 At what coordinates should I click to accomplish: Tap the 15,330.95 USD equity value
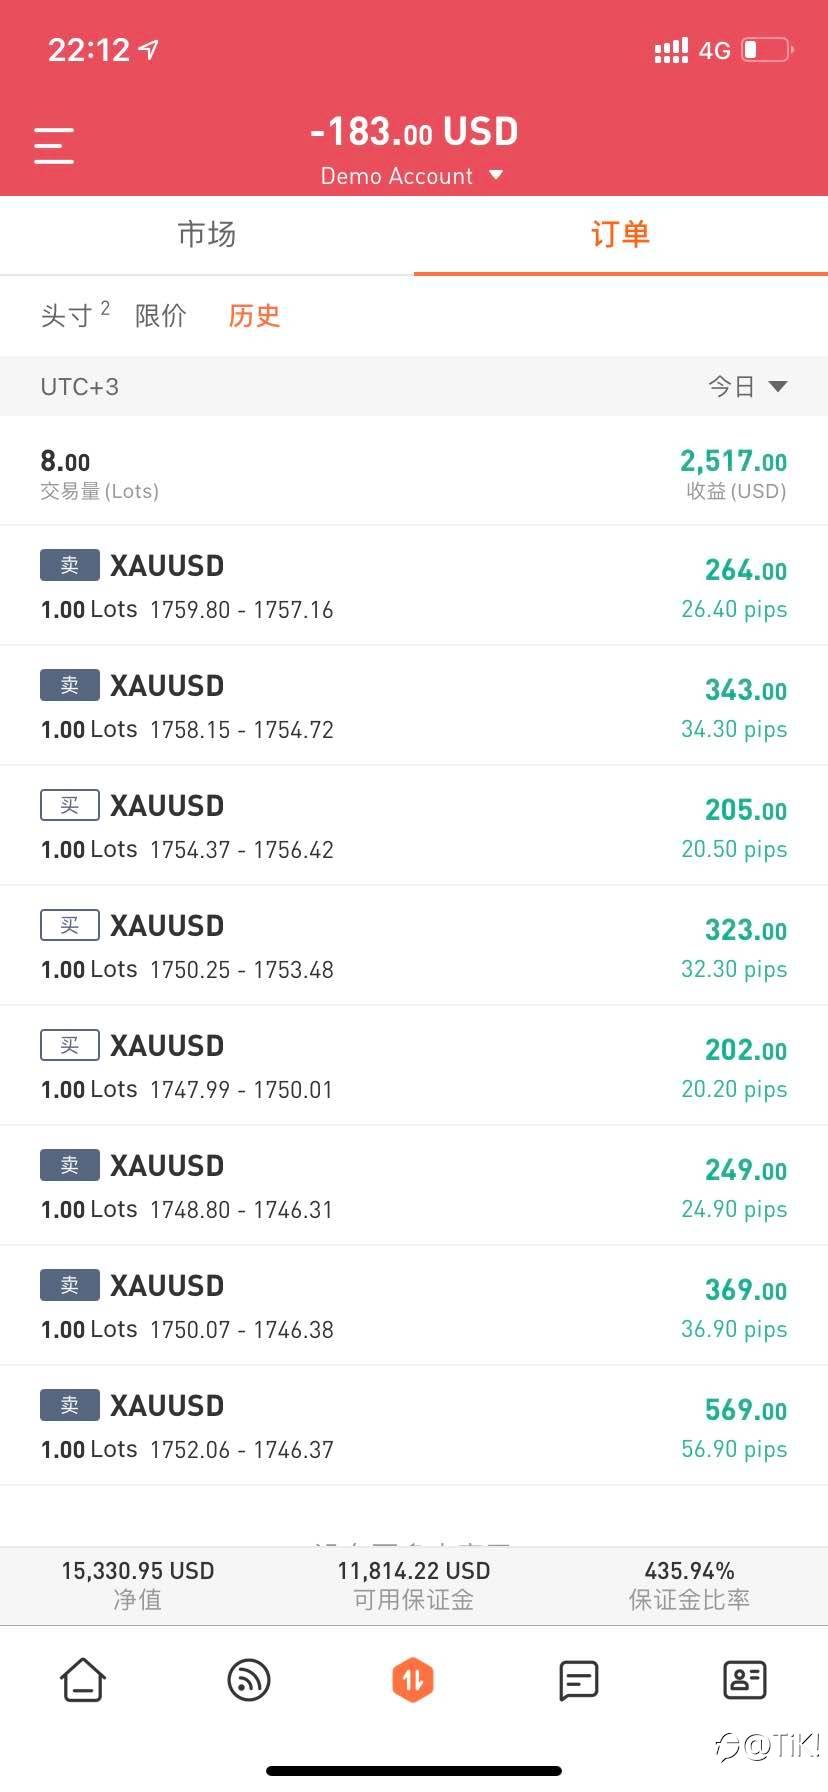coord(138,1571)
